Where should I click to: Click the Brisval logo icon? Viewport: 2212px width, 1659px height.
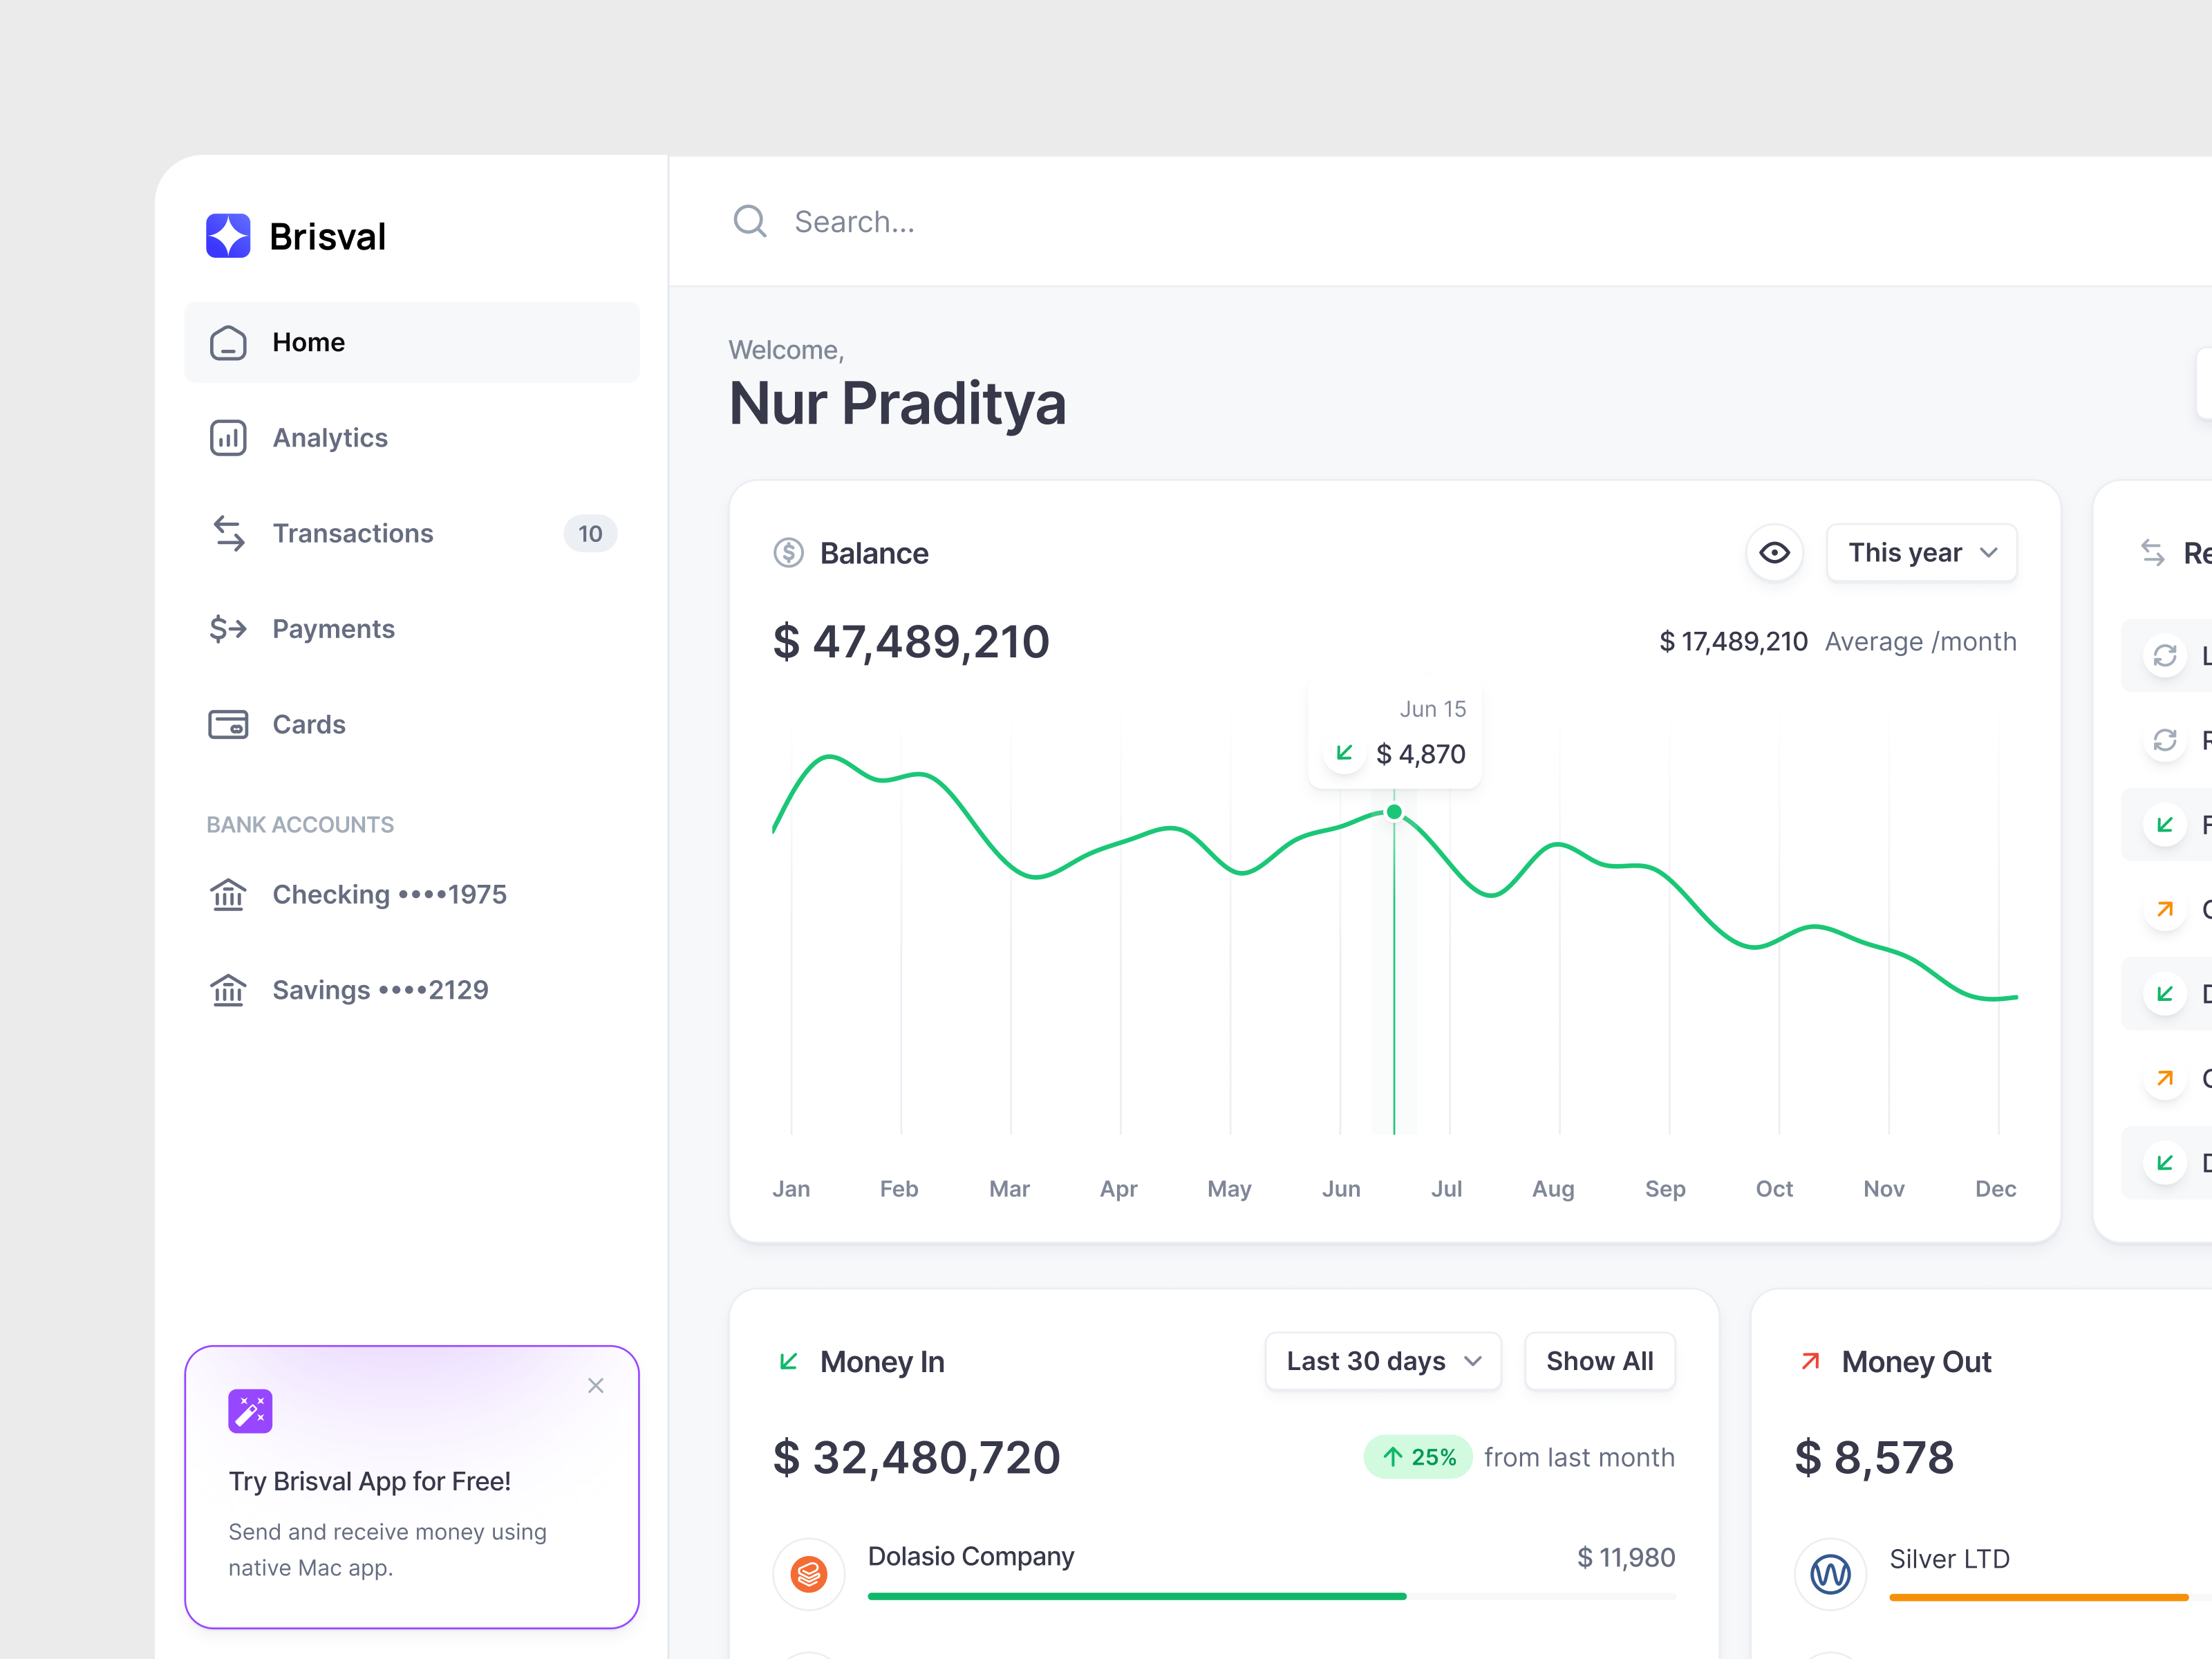[229, 236]
